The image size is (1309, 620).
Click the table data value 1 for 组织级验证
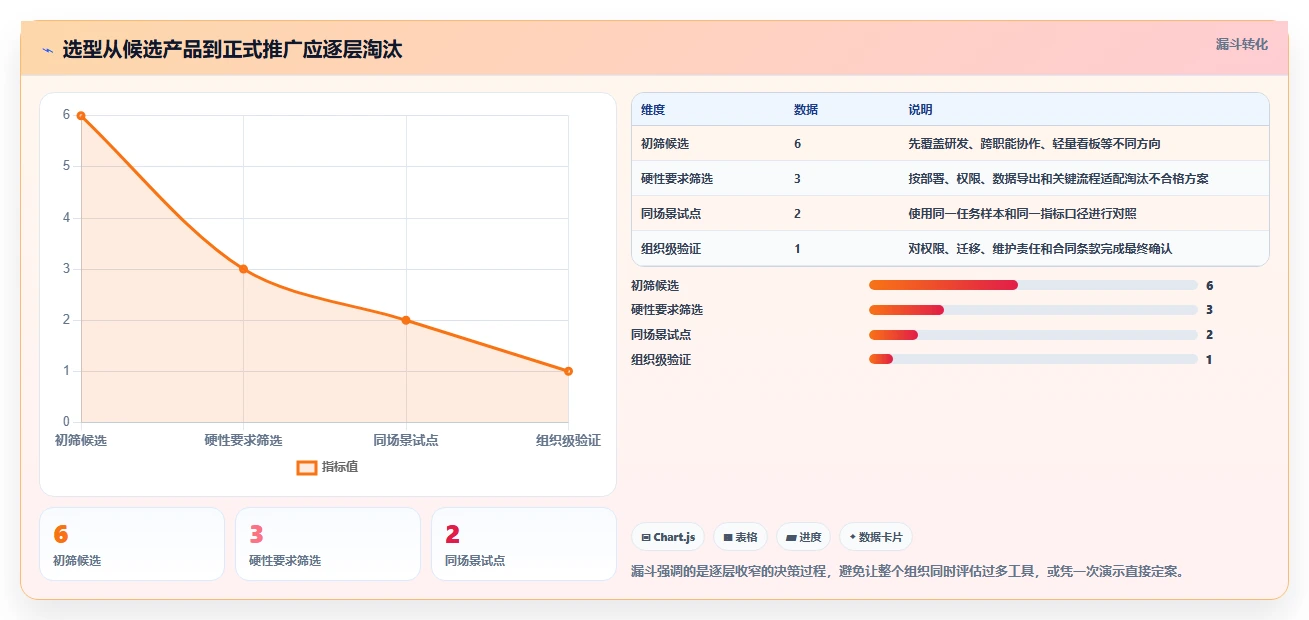(797, 249)
